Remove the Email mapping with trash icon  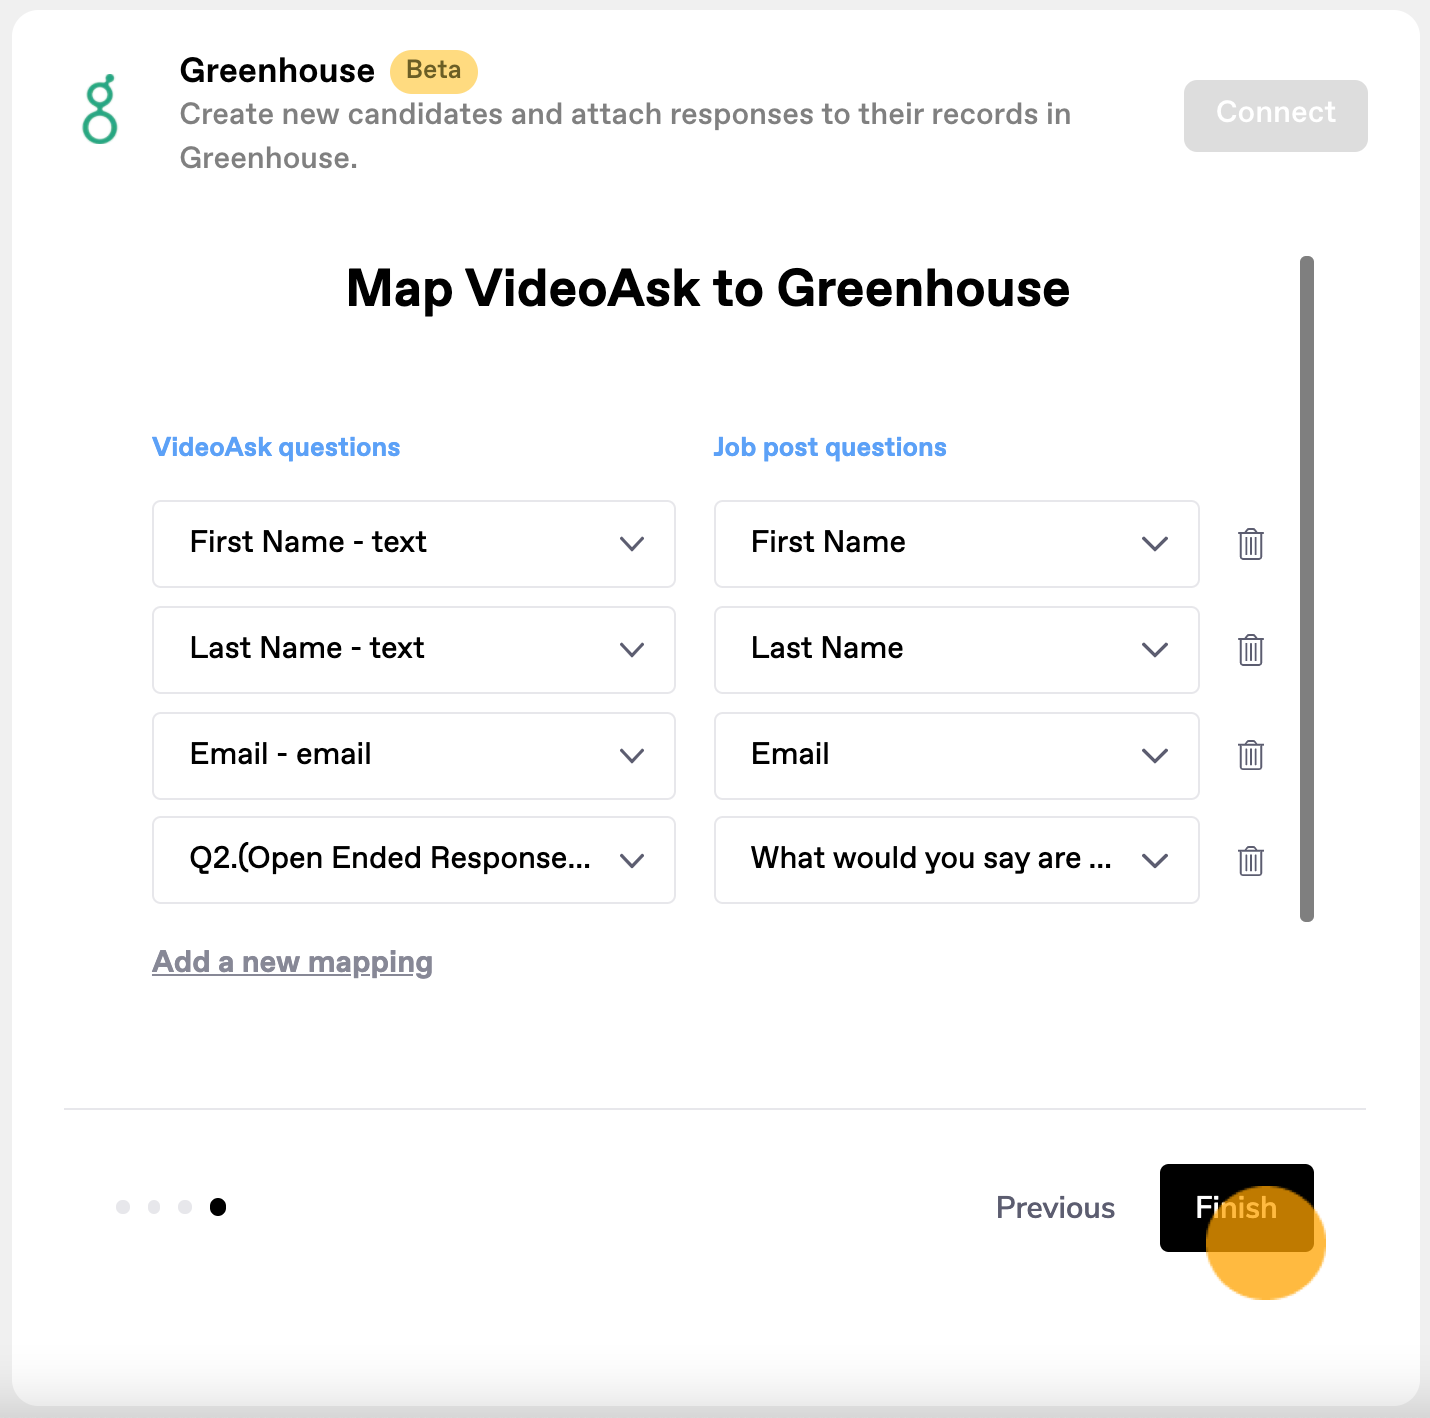click(1251, 755)
